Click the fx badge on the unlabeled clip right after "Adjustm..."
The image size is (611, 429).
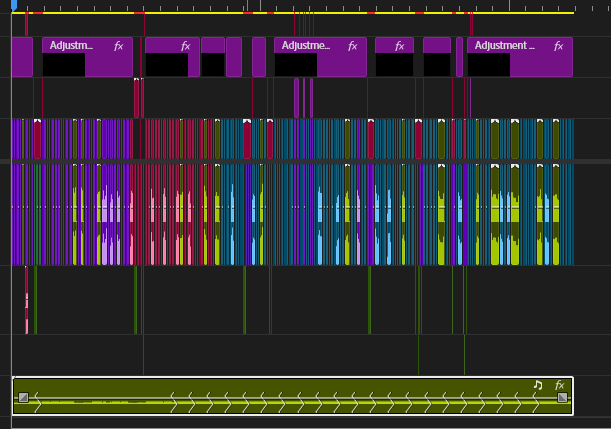tap(185, 46)
